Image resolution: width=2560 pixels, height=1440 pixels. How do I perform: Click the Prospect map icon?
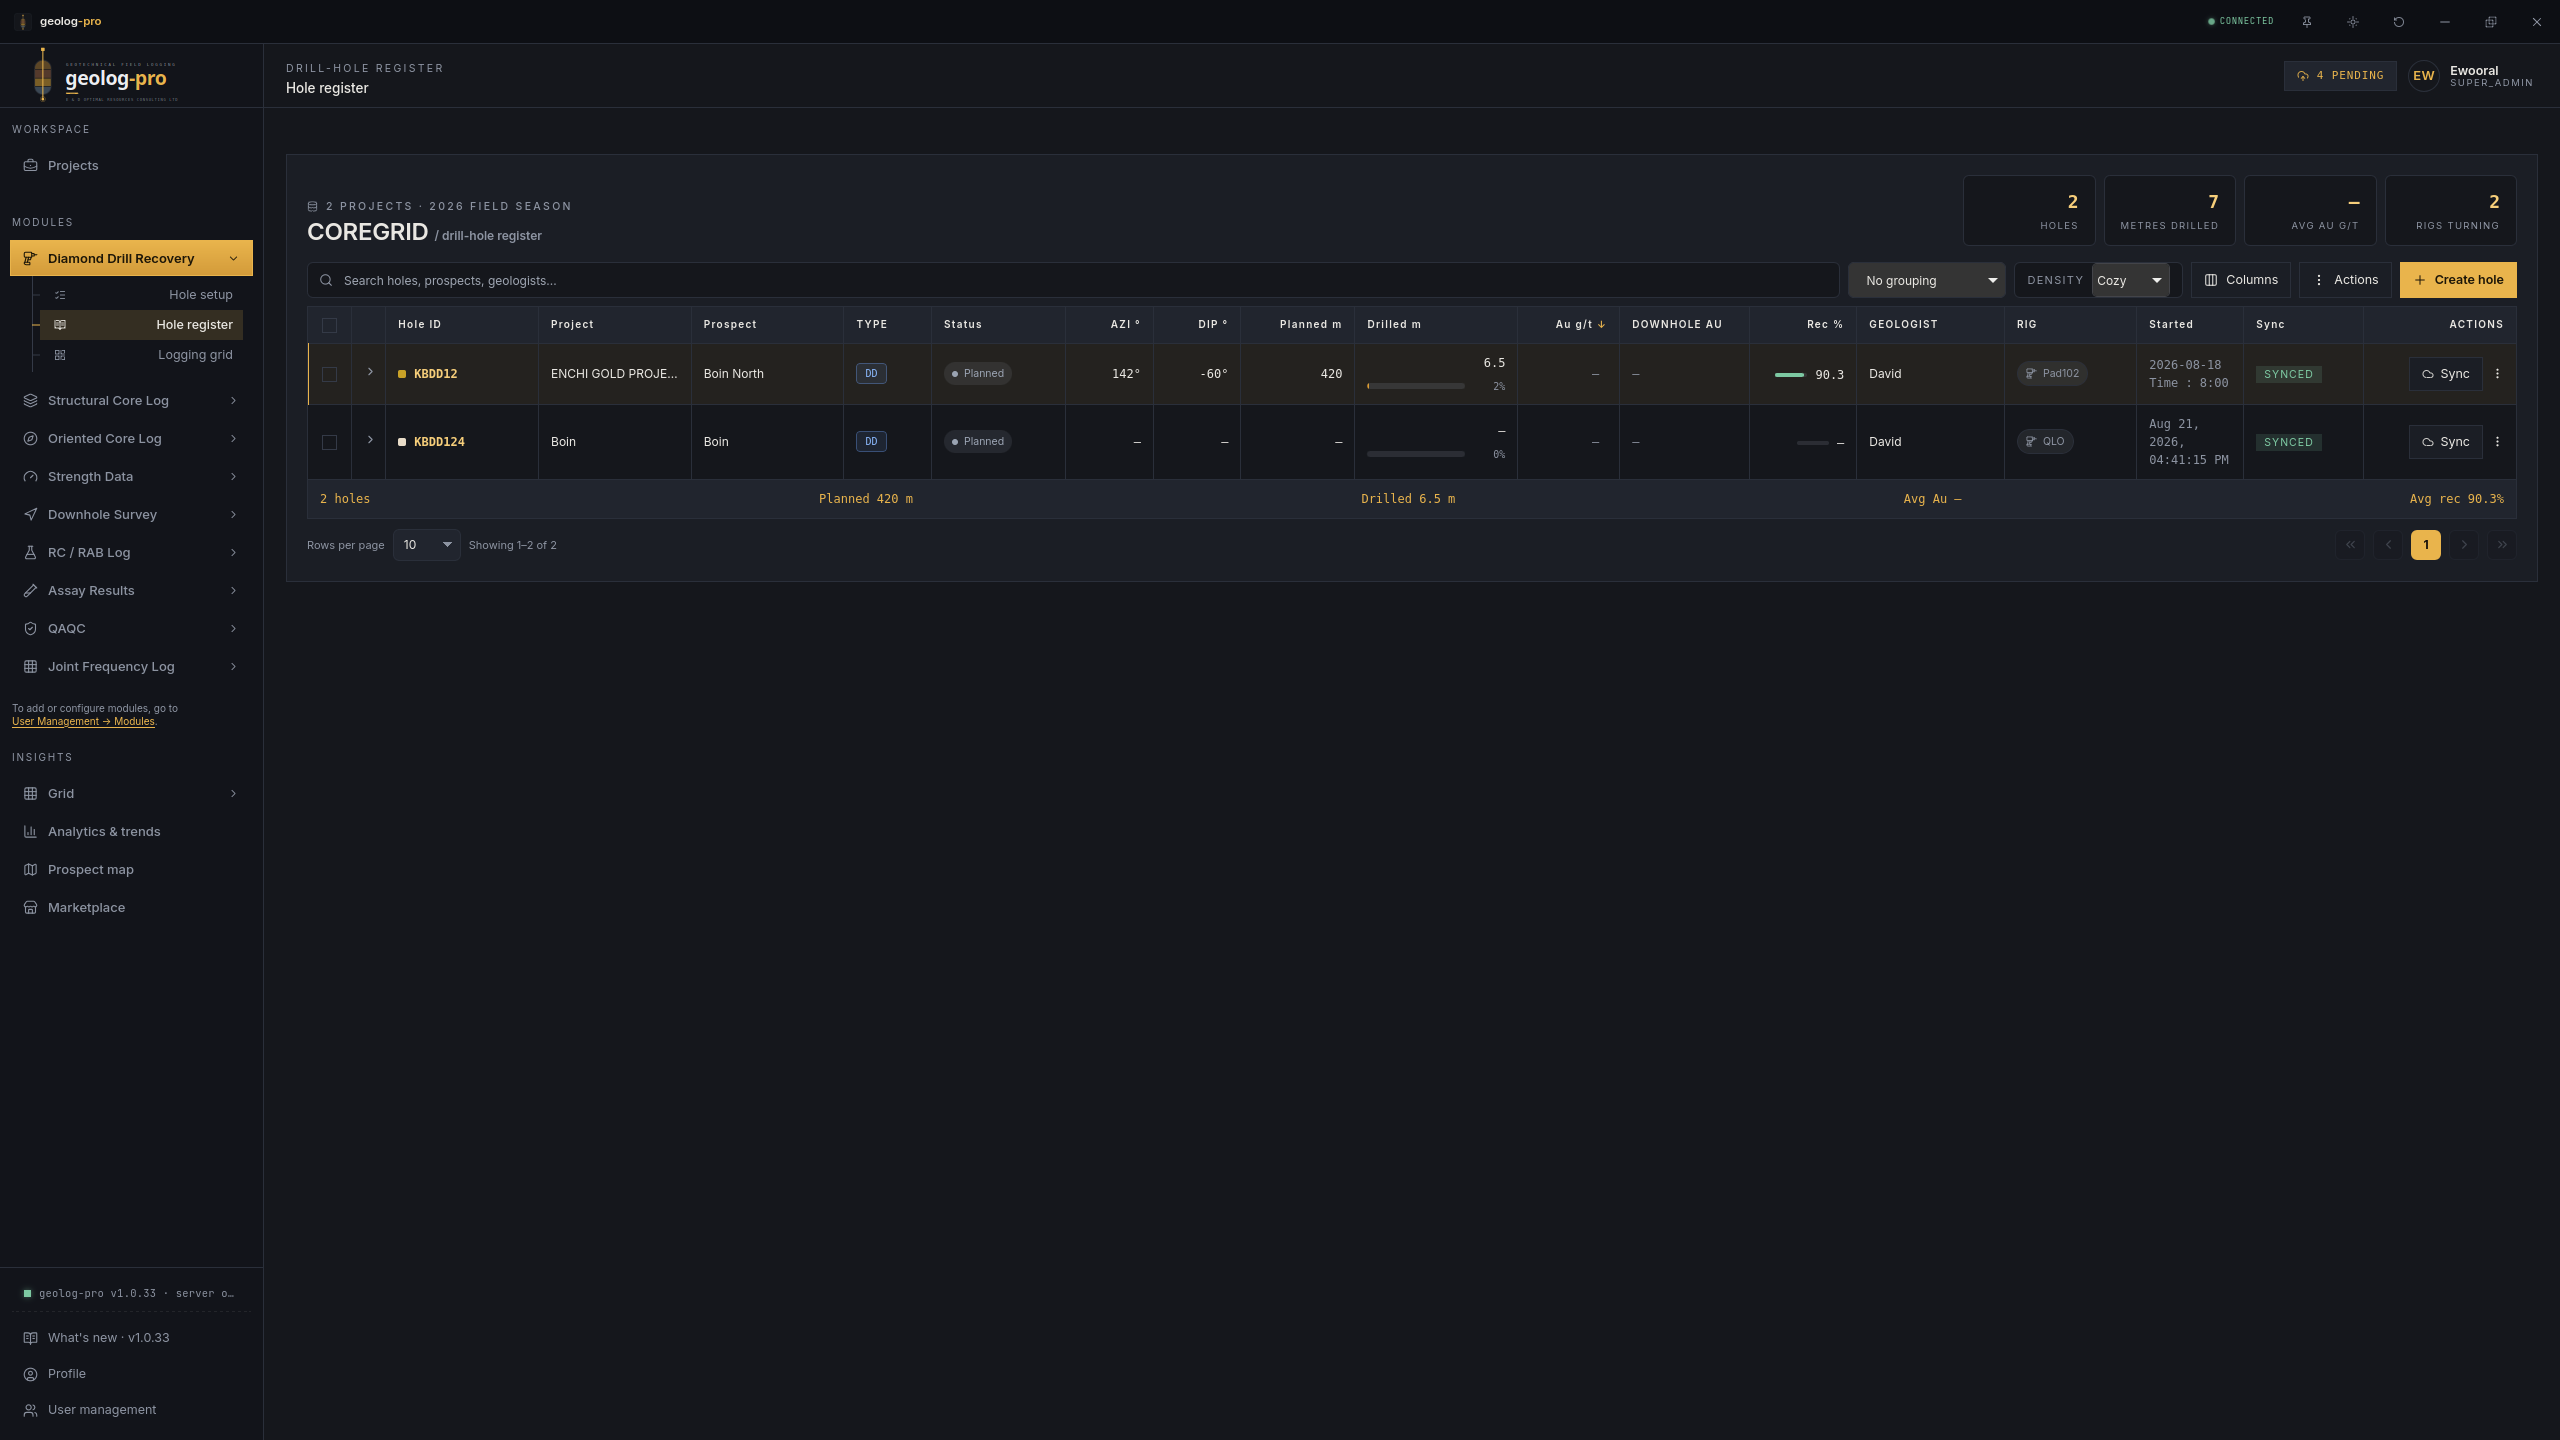coord(30,870)
